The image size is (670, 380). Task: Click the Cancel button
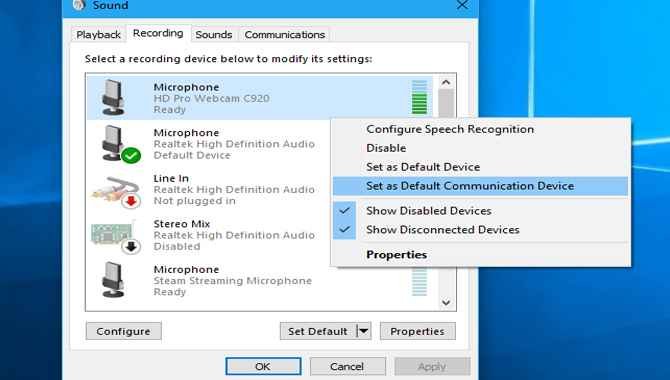[347, 366]
